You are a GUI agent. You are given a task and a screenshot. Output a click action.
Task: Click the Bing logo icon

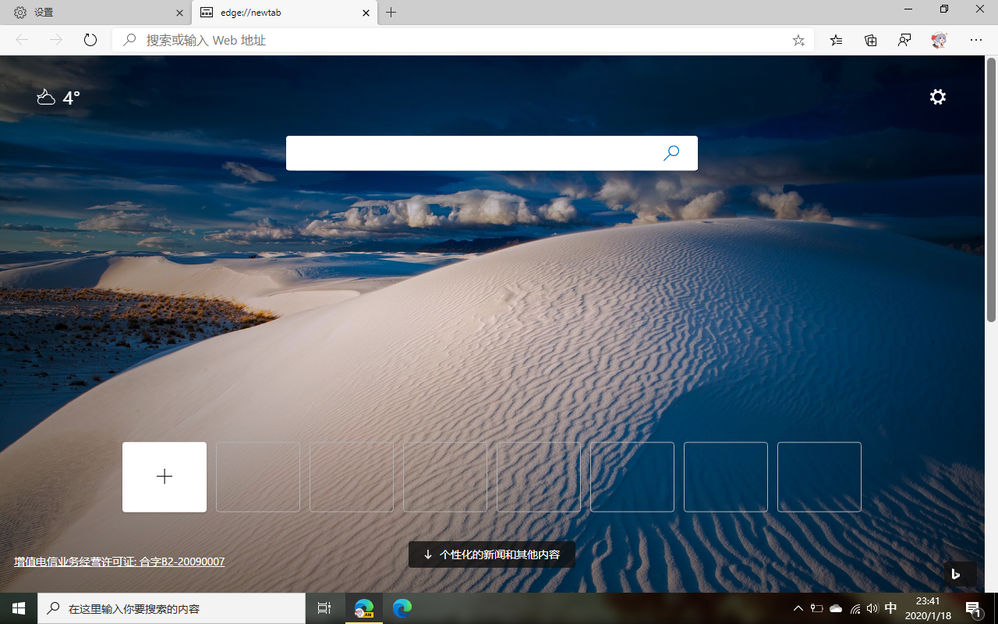click(x=955, y=574)
